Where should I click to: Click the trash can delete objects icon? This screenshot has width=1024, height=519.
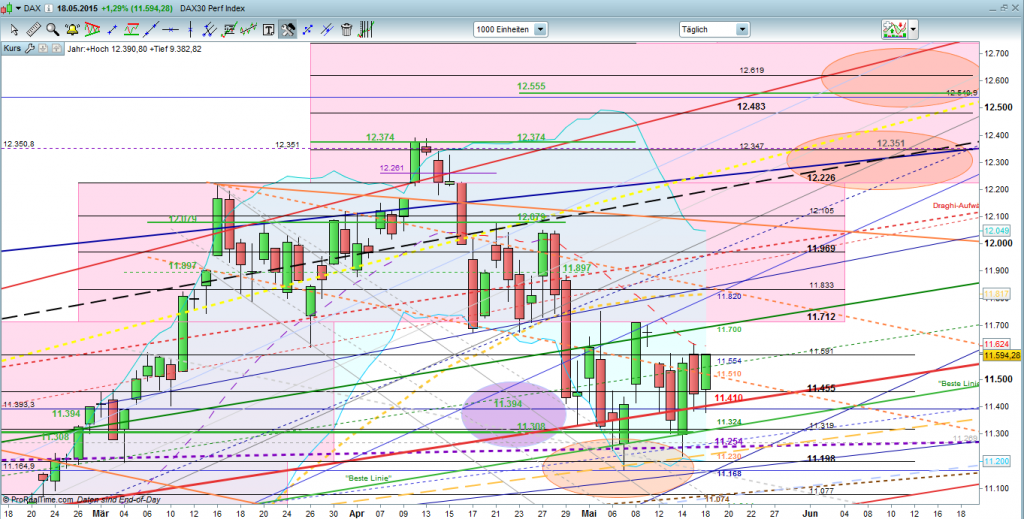click(347, 29)
